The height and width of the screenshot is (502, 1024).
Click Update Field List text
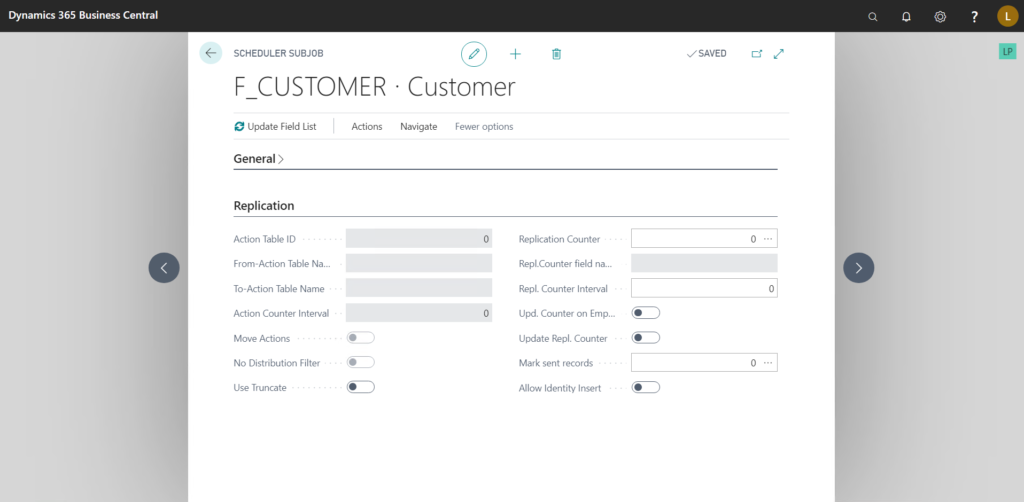pos(282,127)
